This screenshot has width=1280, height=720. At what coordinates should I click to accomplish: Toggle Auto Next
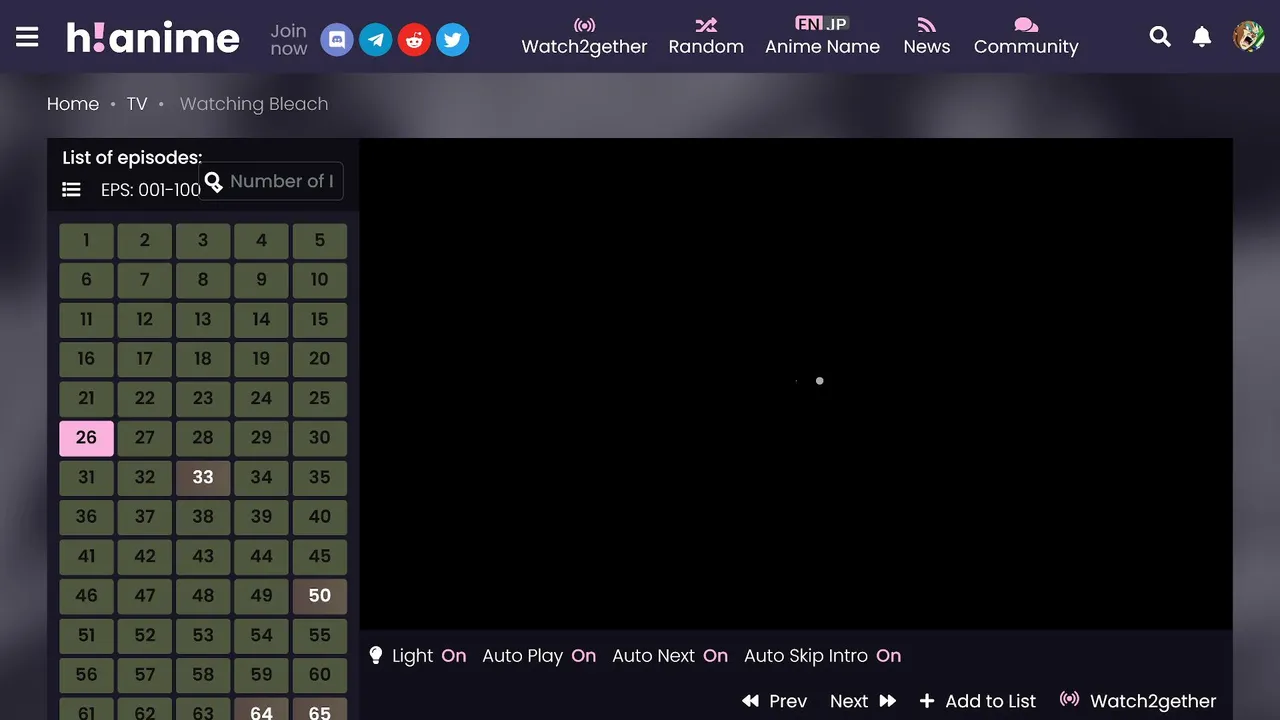[670, 656]
